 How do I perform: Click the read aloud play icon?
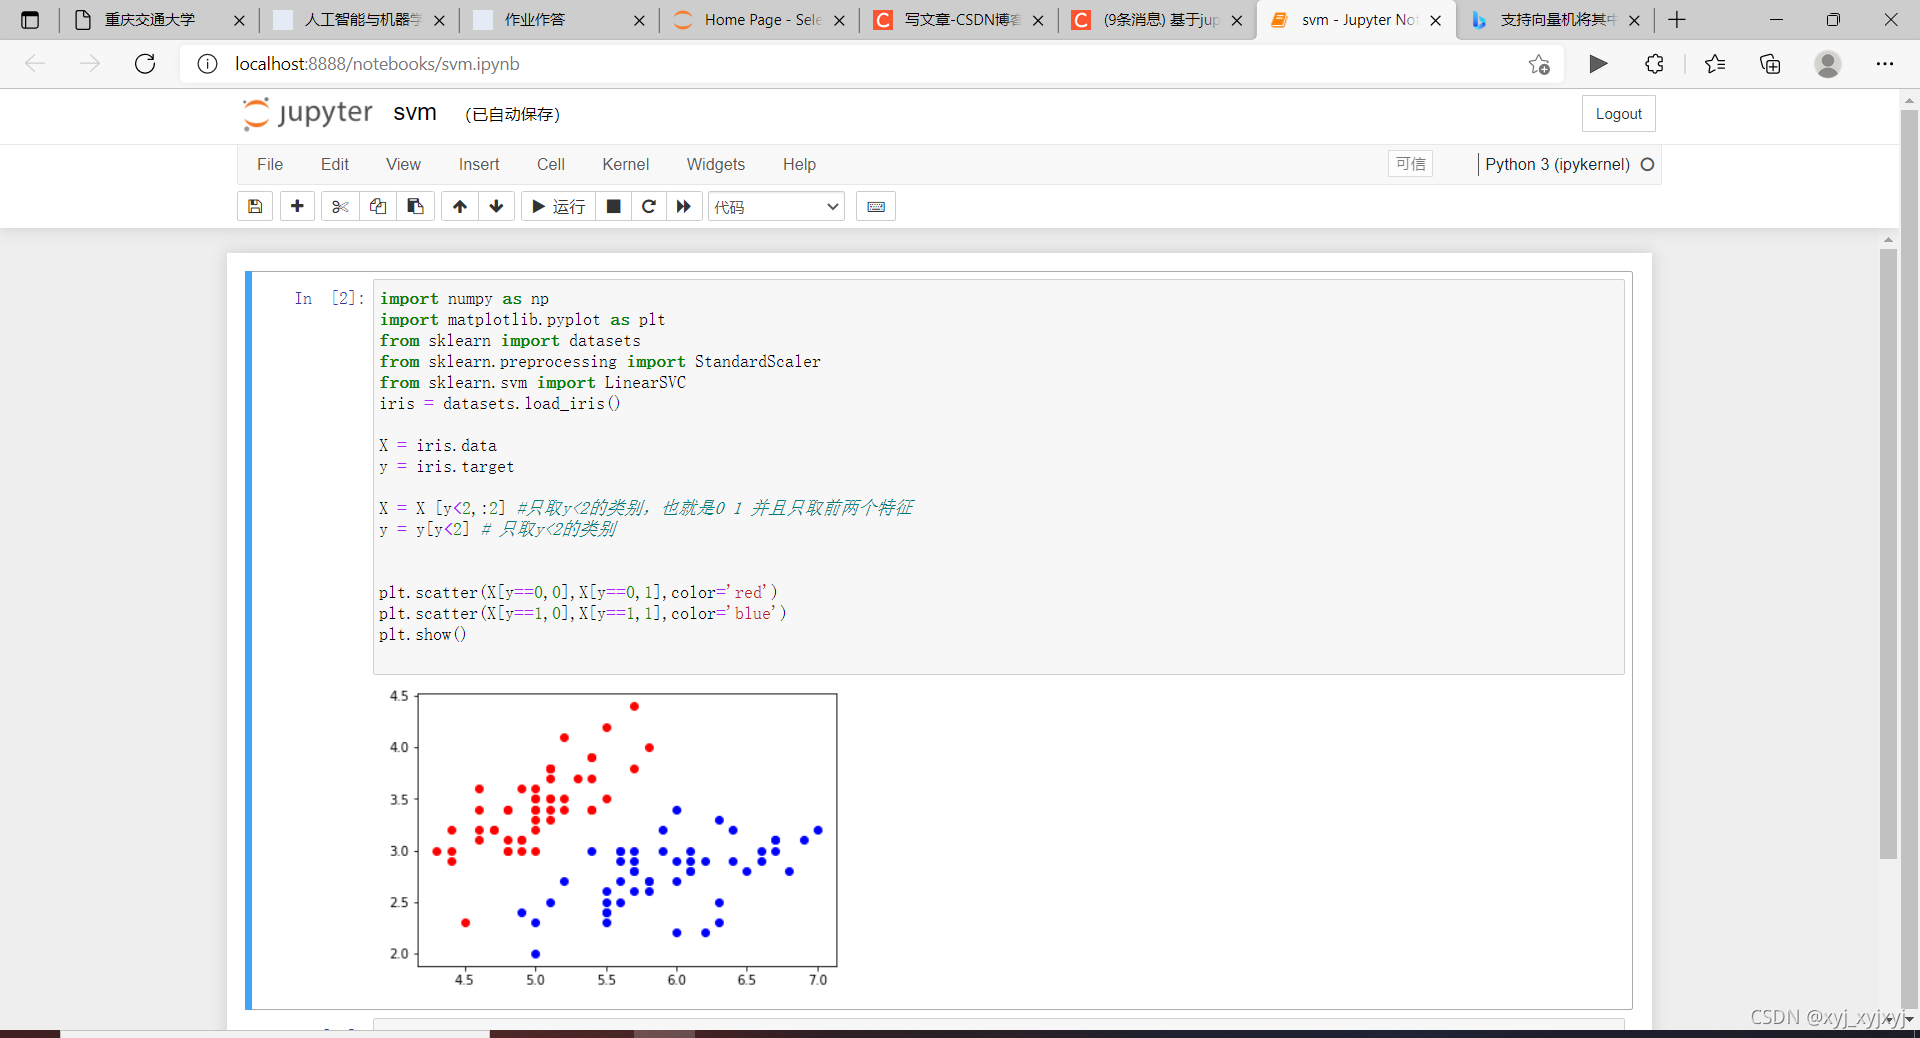[x=1598, y=64]
